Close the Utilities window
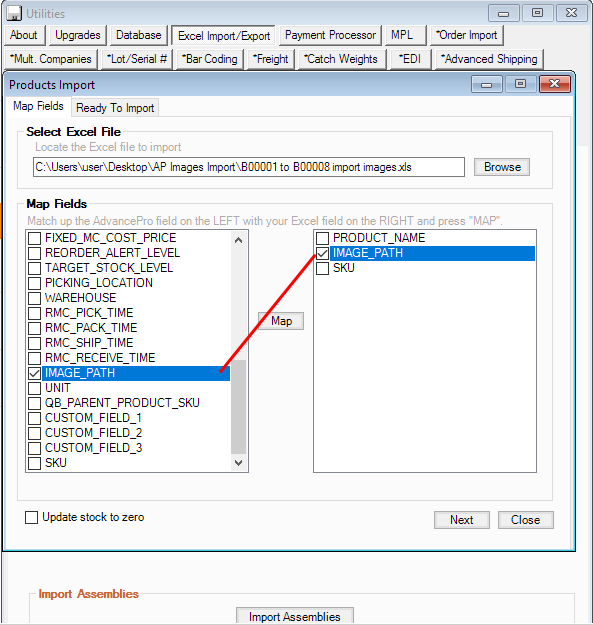This screenshot has width=593, height=625. pos(571,13)
